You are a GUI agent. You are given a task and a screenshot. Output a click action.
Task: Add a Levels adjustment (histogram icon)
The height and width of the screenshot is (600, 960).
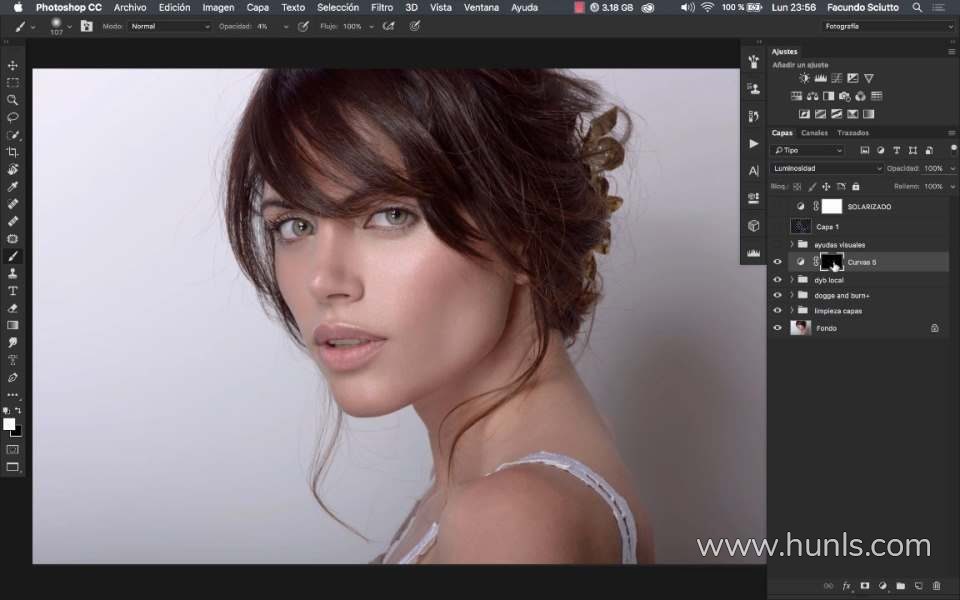coord(820,78)
